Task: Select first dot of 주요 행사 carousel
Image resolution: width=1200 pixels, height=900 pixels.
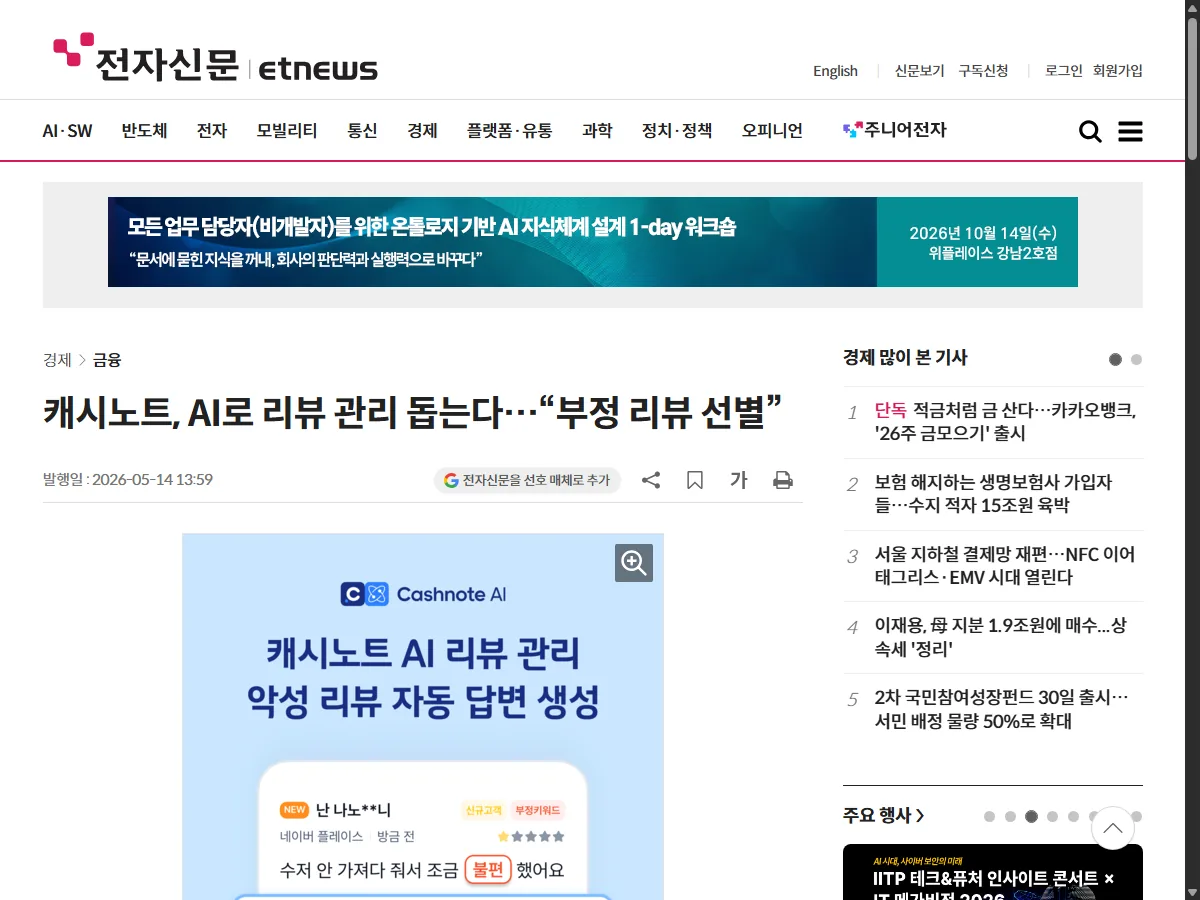Action: click(989, 816)
